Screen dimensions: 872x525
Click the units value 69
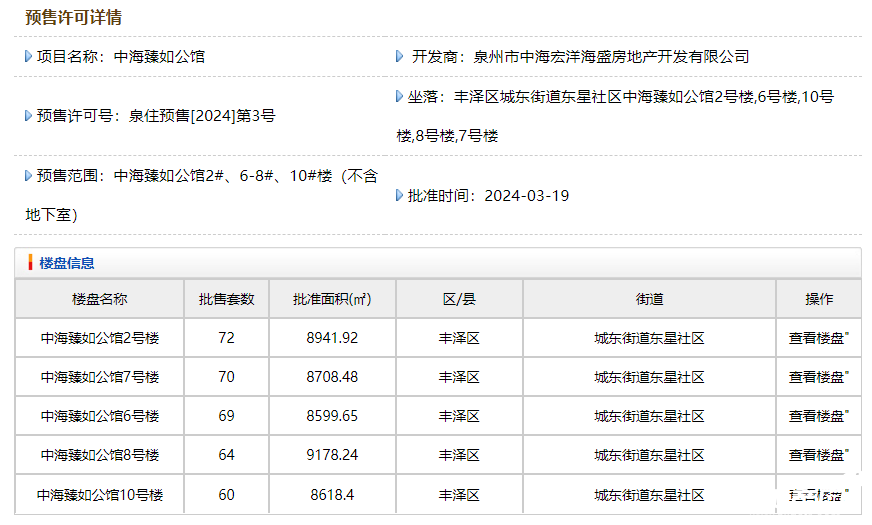tap(226, 416)
